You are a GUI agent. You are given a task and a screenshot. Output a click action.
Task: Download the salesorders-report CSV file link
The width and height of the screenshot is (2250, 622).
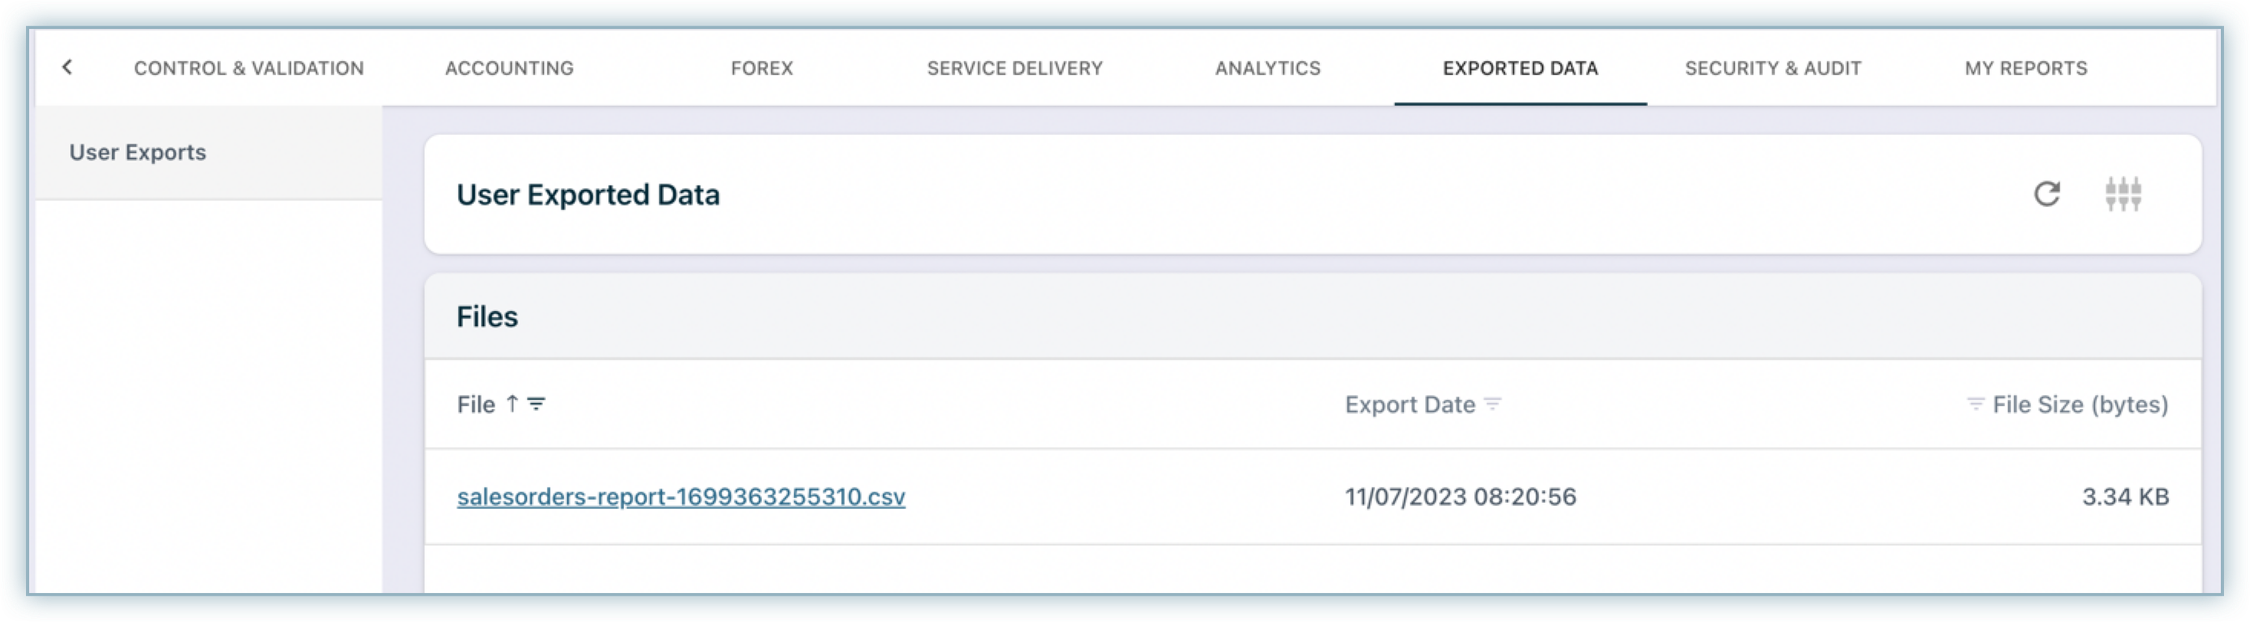681,497
